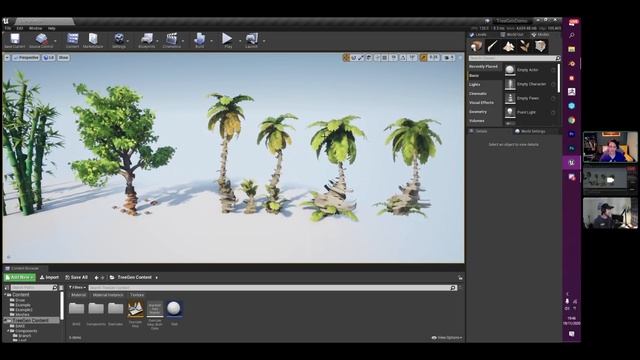Toggle grid snapping in viewport toolbar
The height and width of the screenshot is (360, 640).
[385, 58]
